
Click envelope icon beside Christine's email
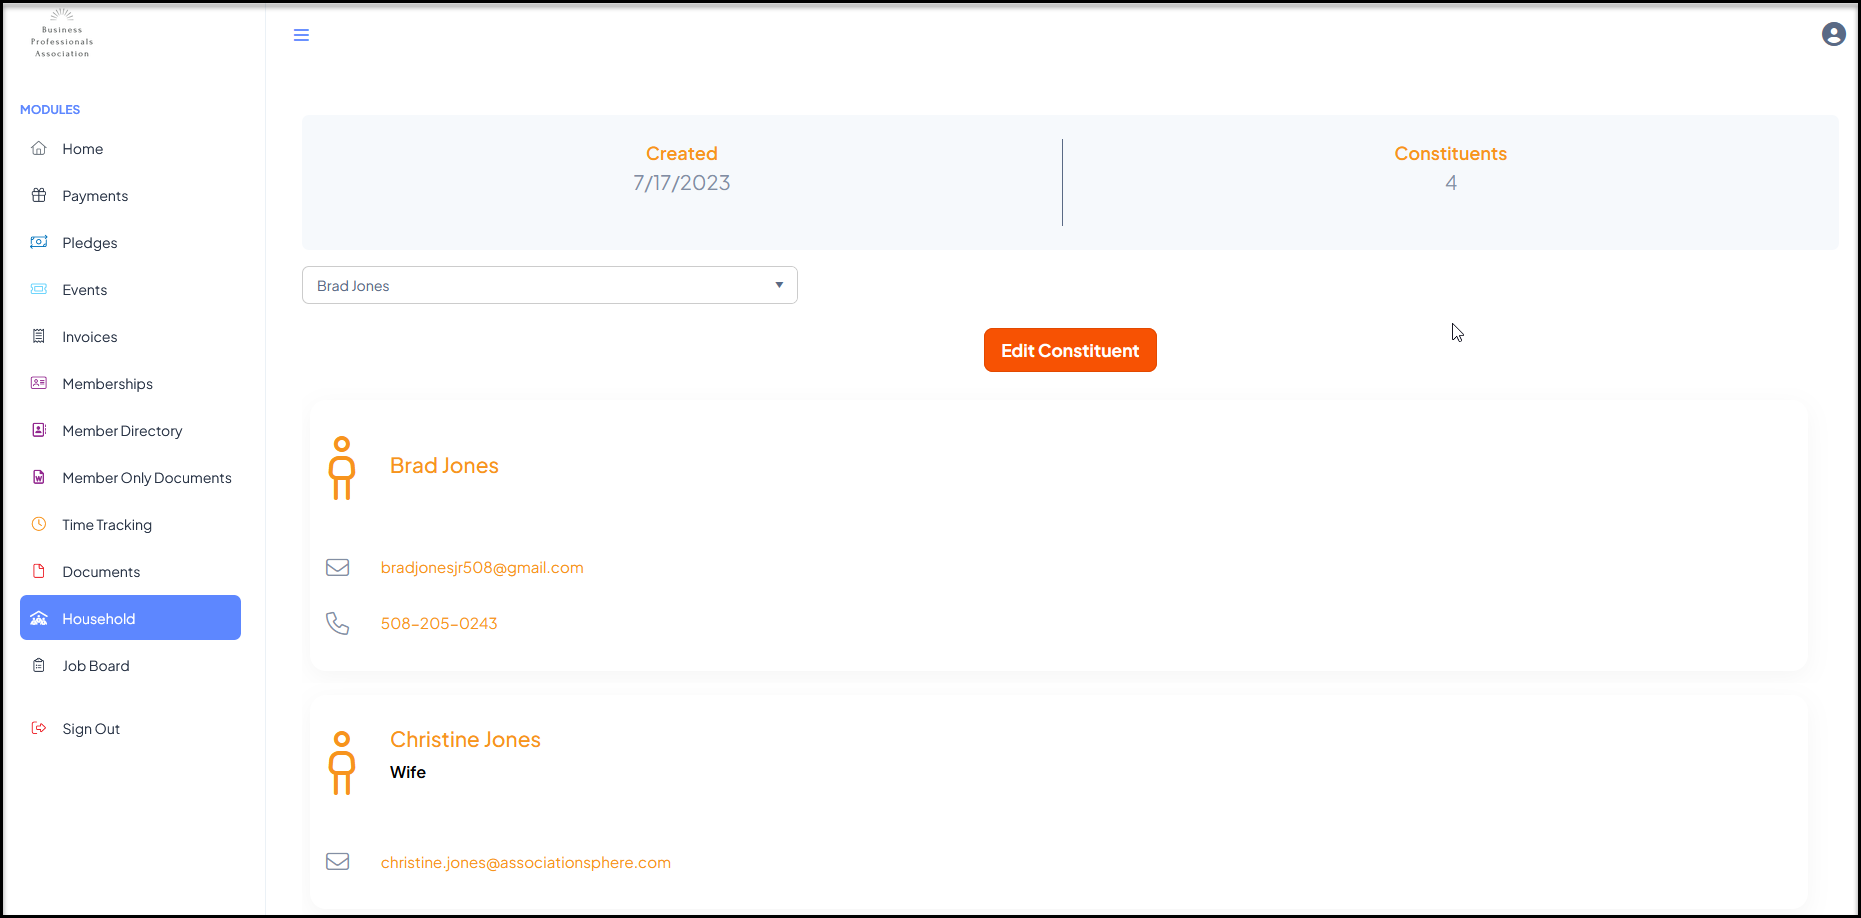click(x=338, y=861)
